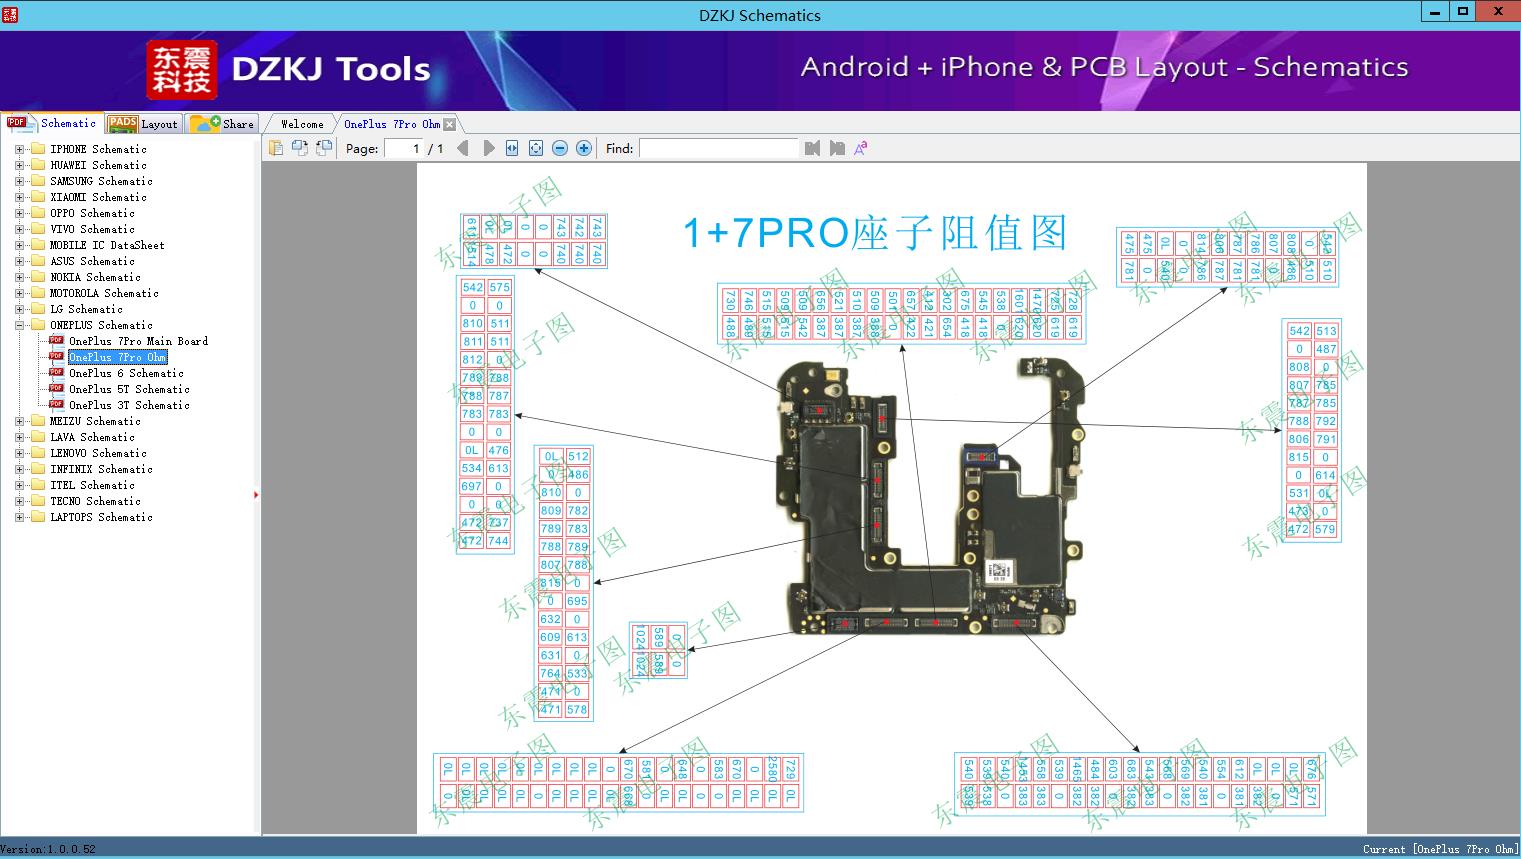
Task: Click the folder icon beside NOKIA Schematic
Action: (x=38, y=277)
